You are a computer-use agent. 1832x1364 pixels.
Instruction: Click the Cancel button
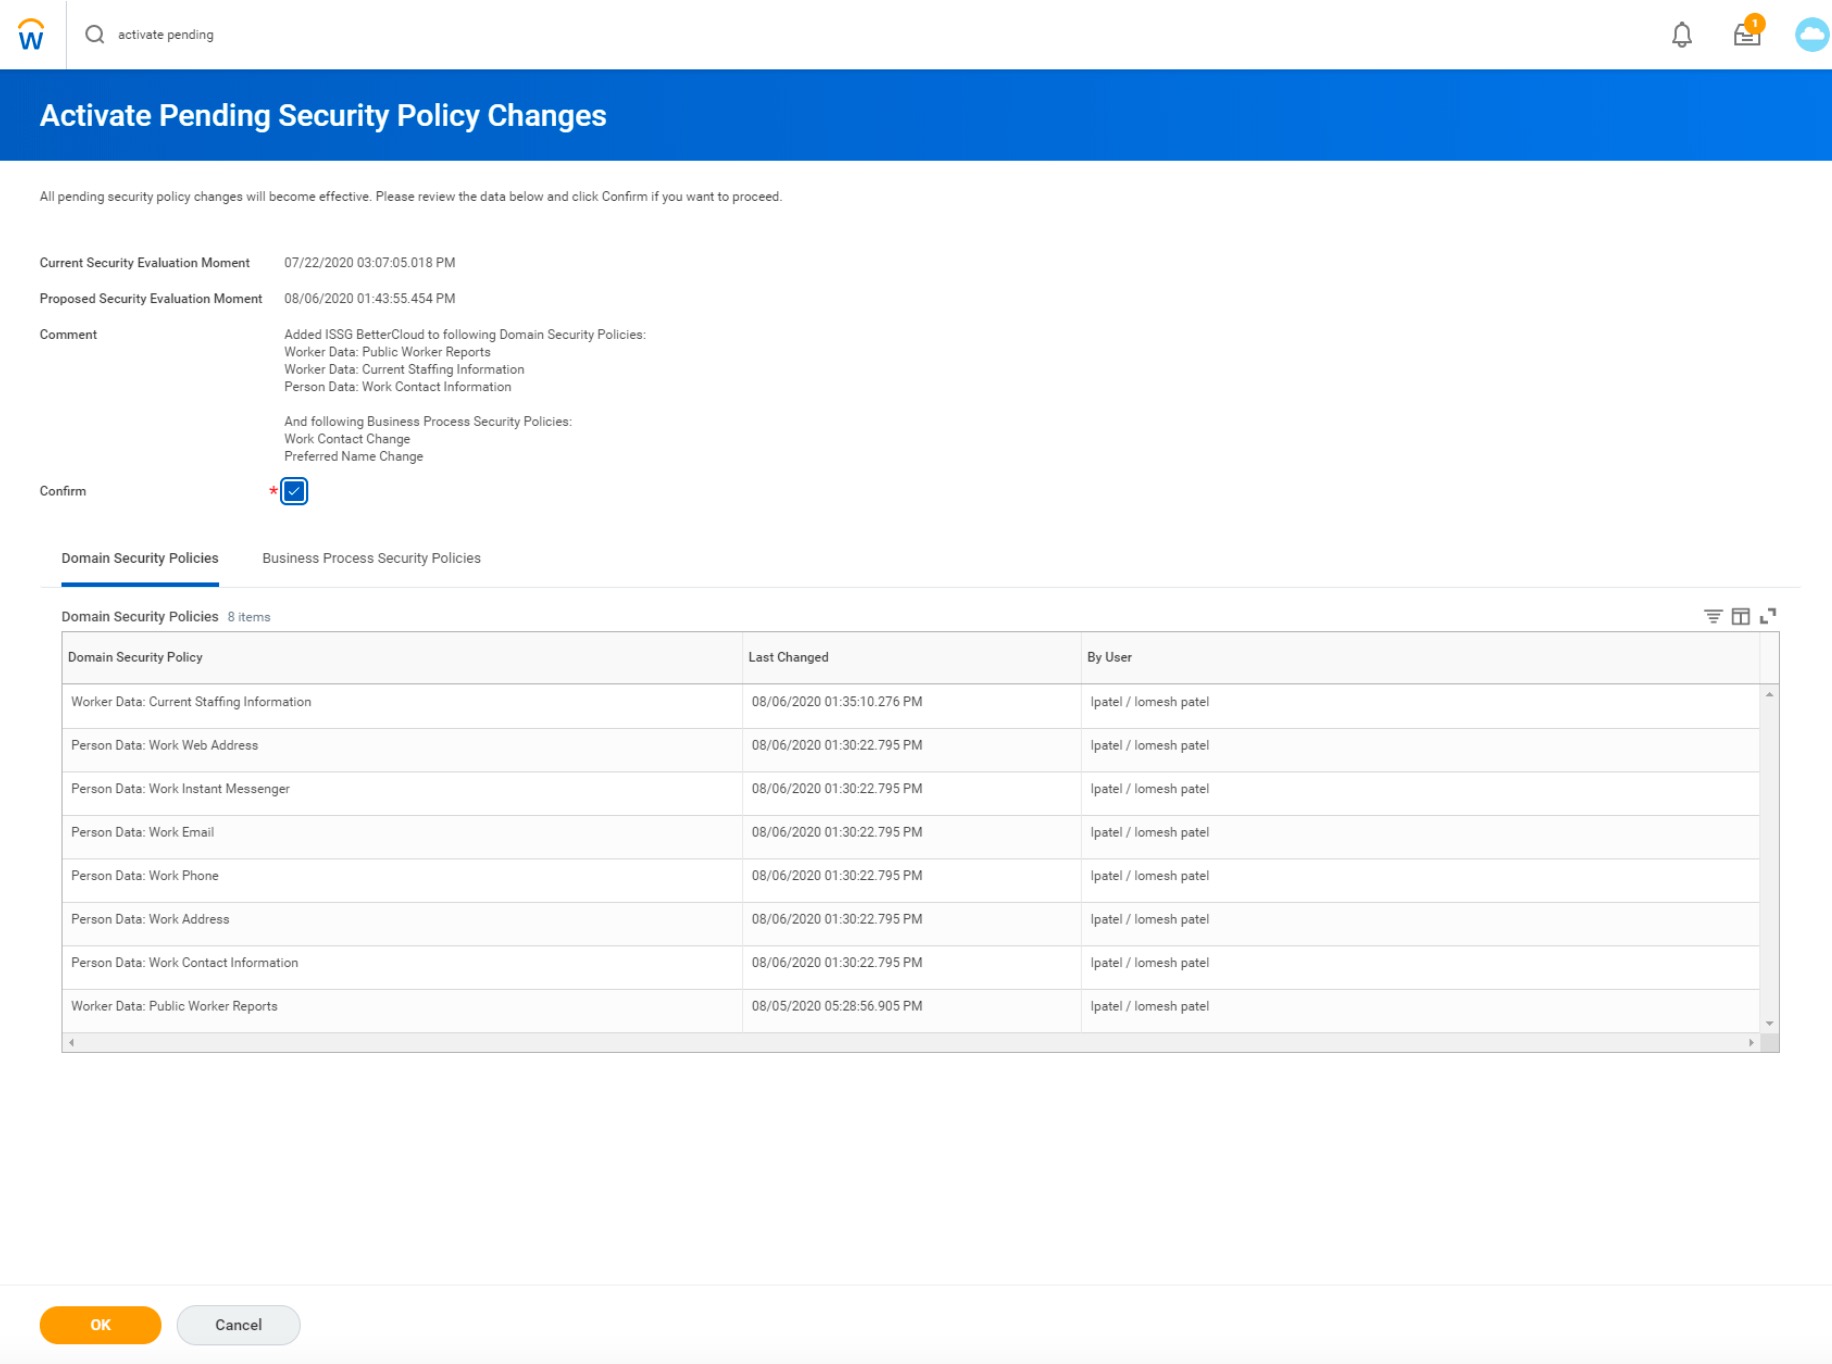click(x=237, y=1324)
